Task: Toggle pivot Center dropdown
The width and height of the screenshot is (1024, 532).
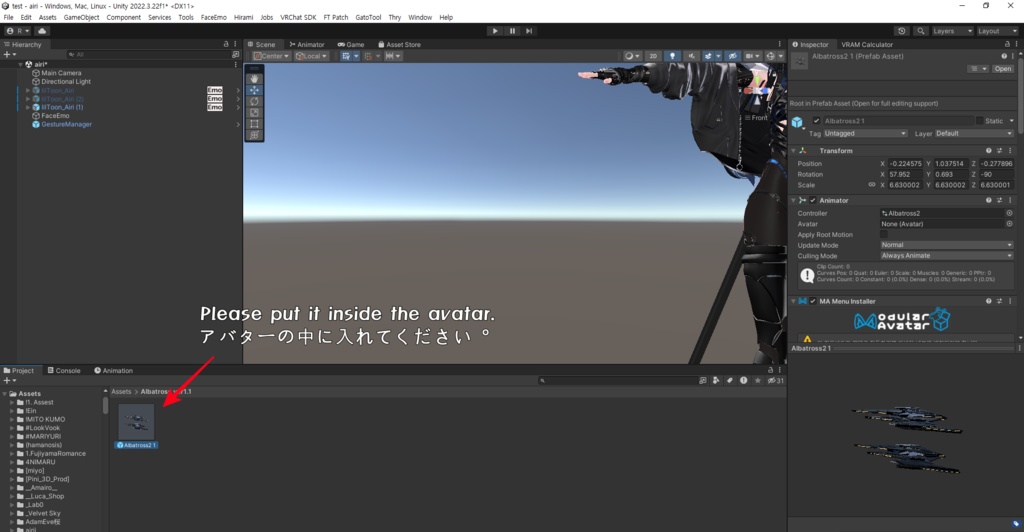Action: click(272, 56)
